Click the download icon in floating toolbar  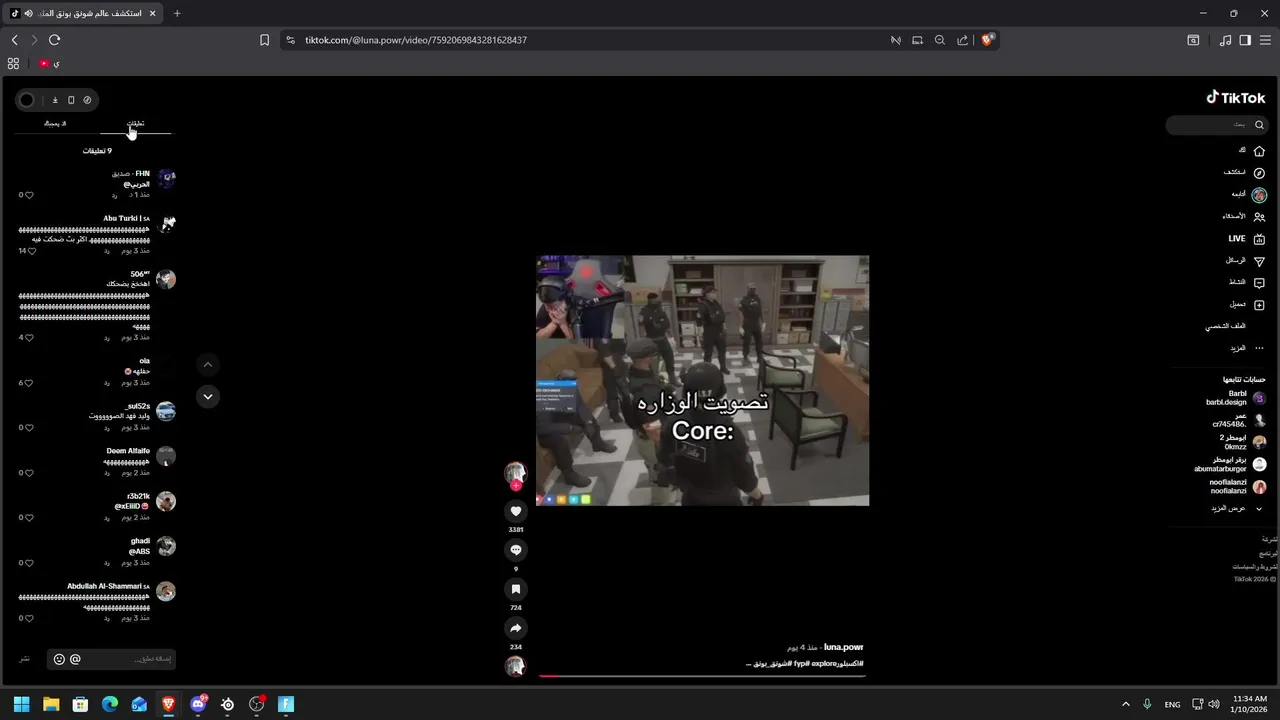(x=55, y=100)
